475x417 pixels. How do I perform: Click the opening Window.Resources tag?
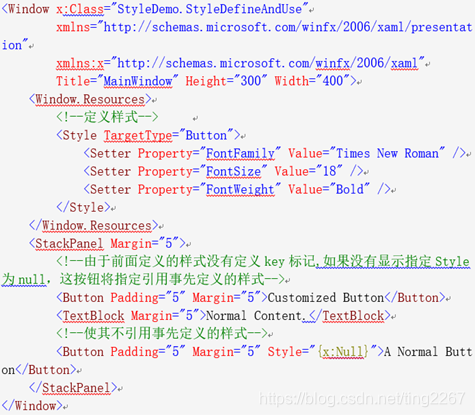click(x=90, y=99)
